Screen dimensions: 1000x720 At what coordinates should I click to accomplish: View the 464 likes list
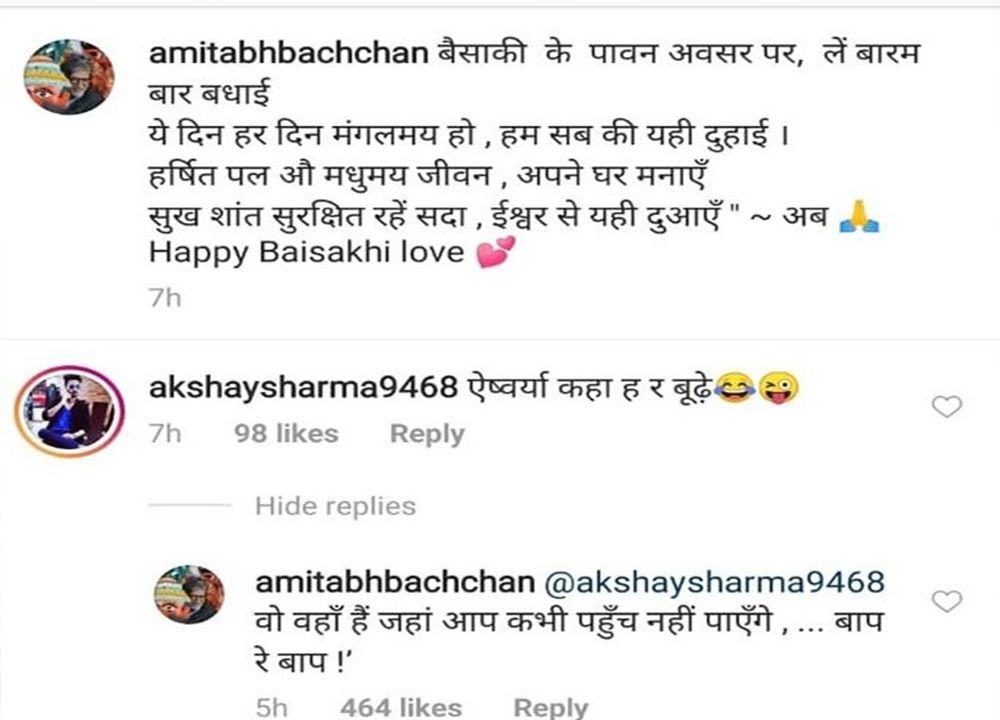401,707
